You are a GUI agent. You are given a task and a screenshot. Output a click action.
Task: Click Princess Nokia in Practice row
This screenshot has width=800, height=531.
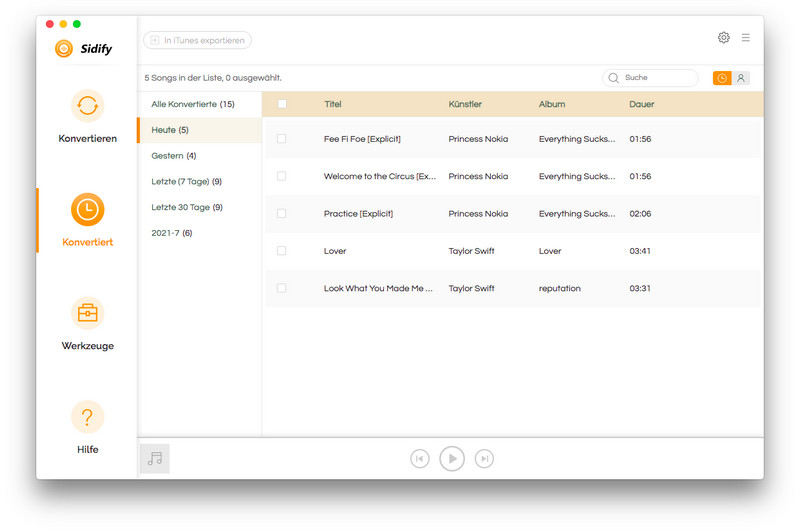tap(478, 213)
